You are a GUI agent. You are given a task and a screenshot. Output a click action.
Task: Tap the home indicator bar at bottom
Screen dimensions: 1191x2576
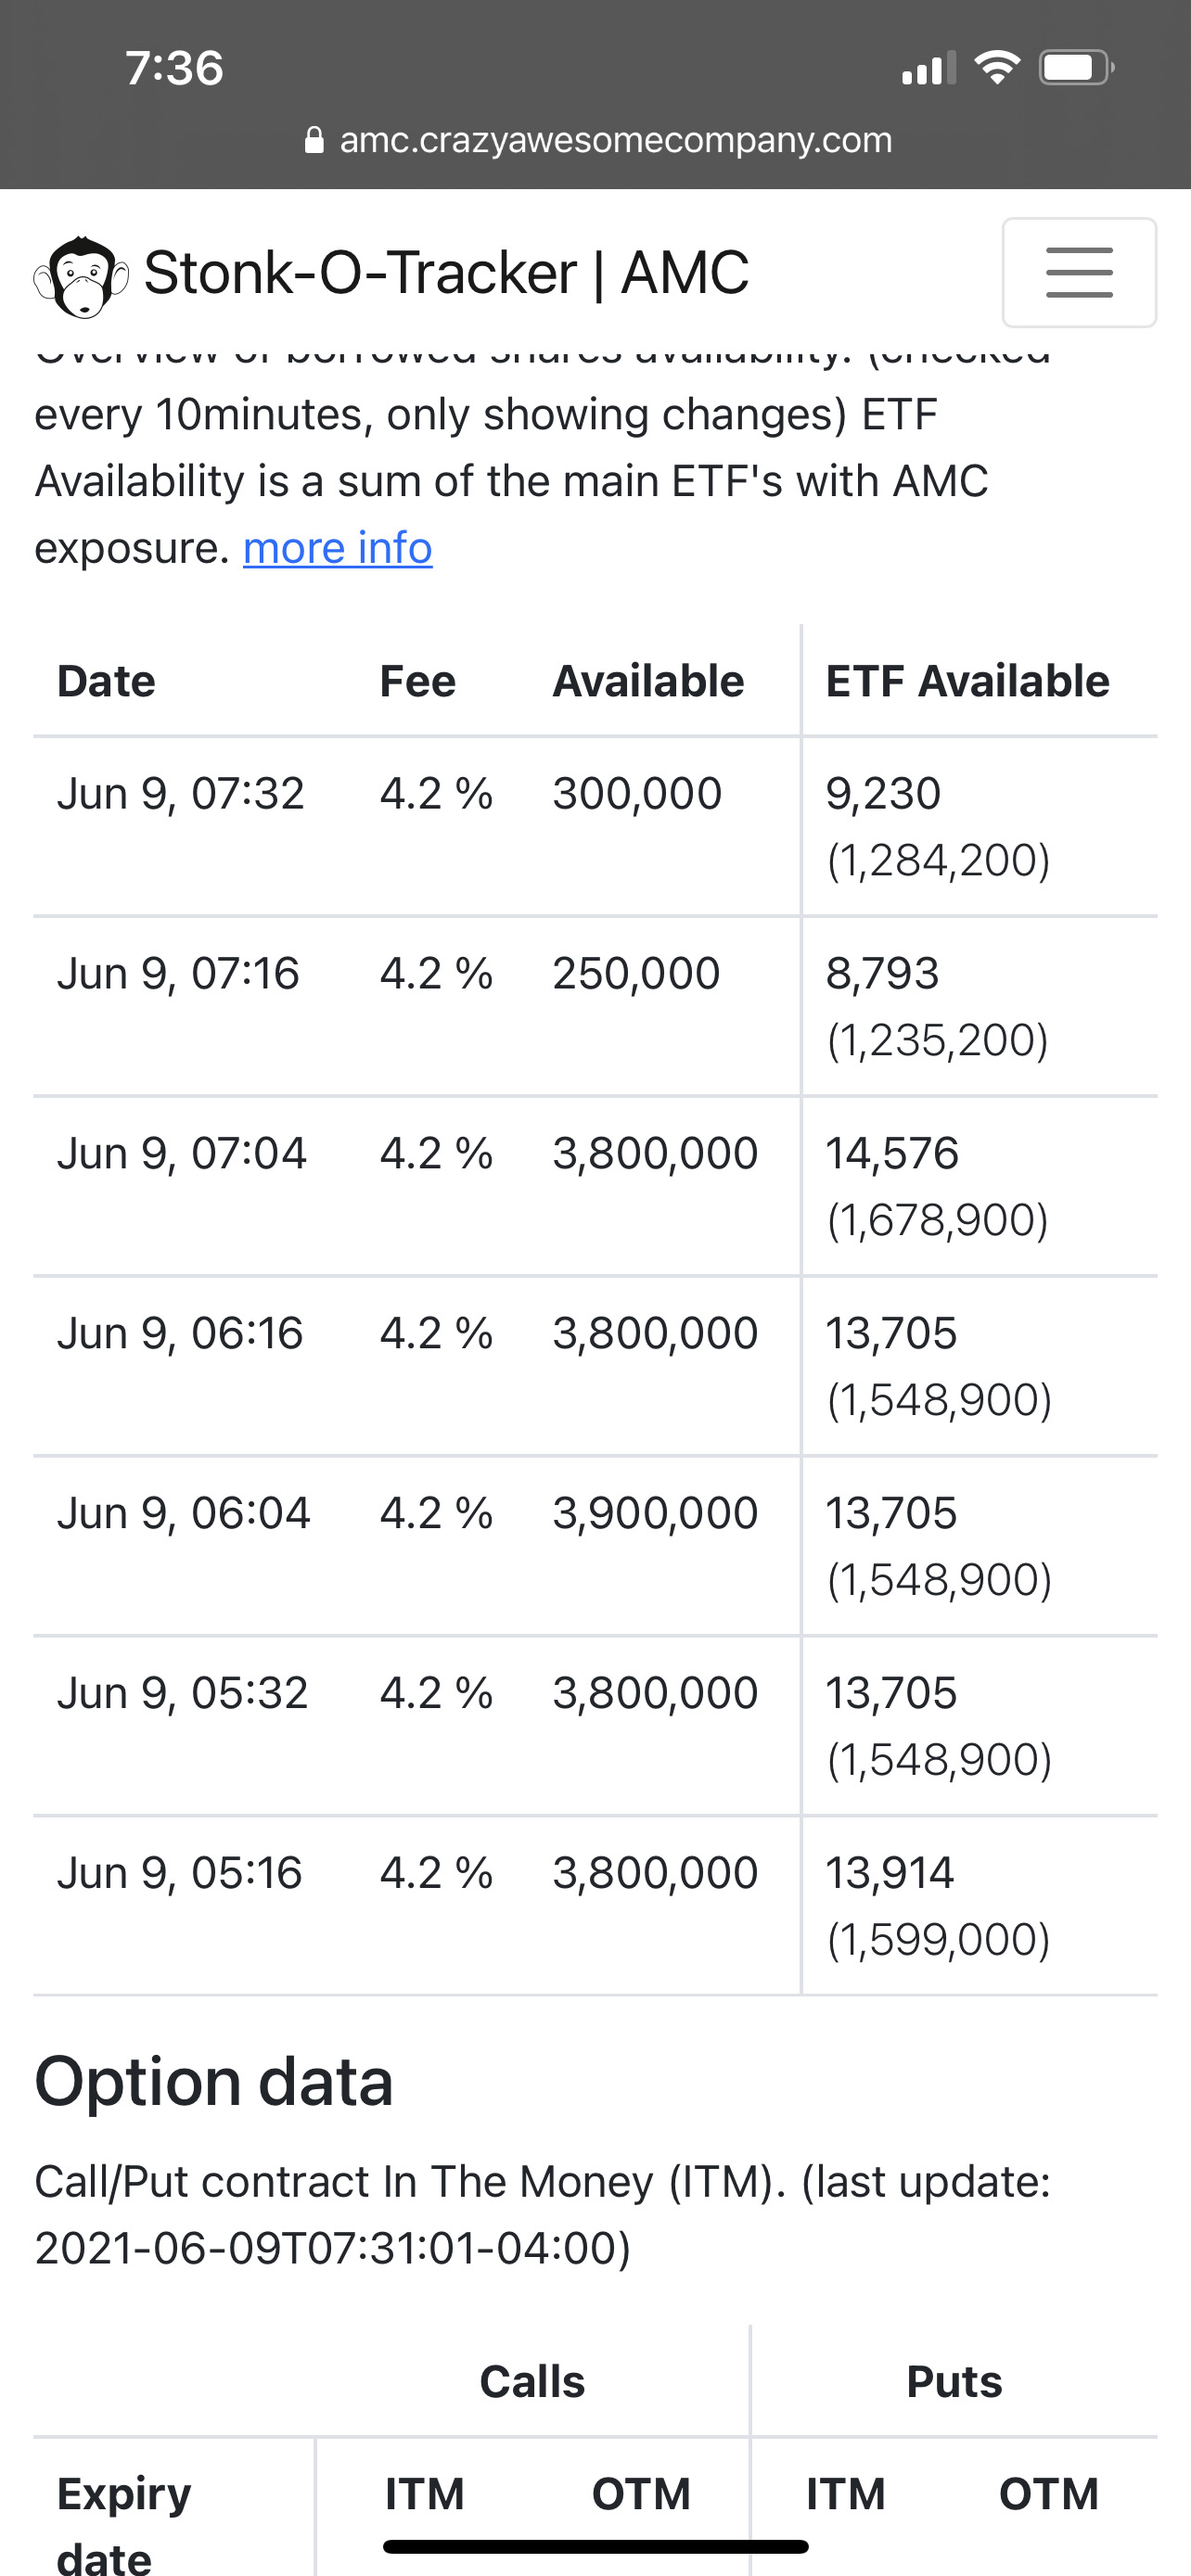click(x=595, y=2546)
